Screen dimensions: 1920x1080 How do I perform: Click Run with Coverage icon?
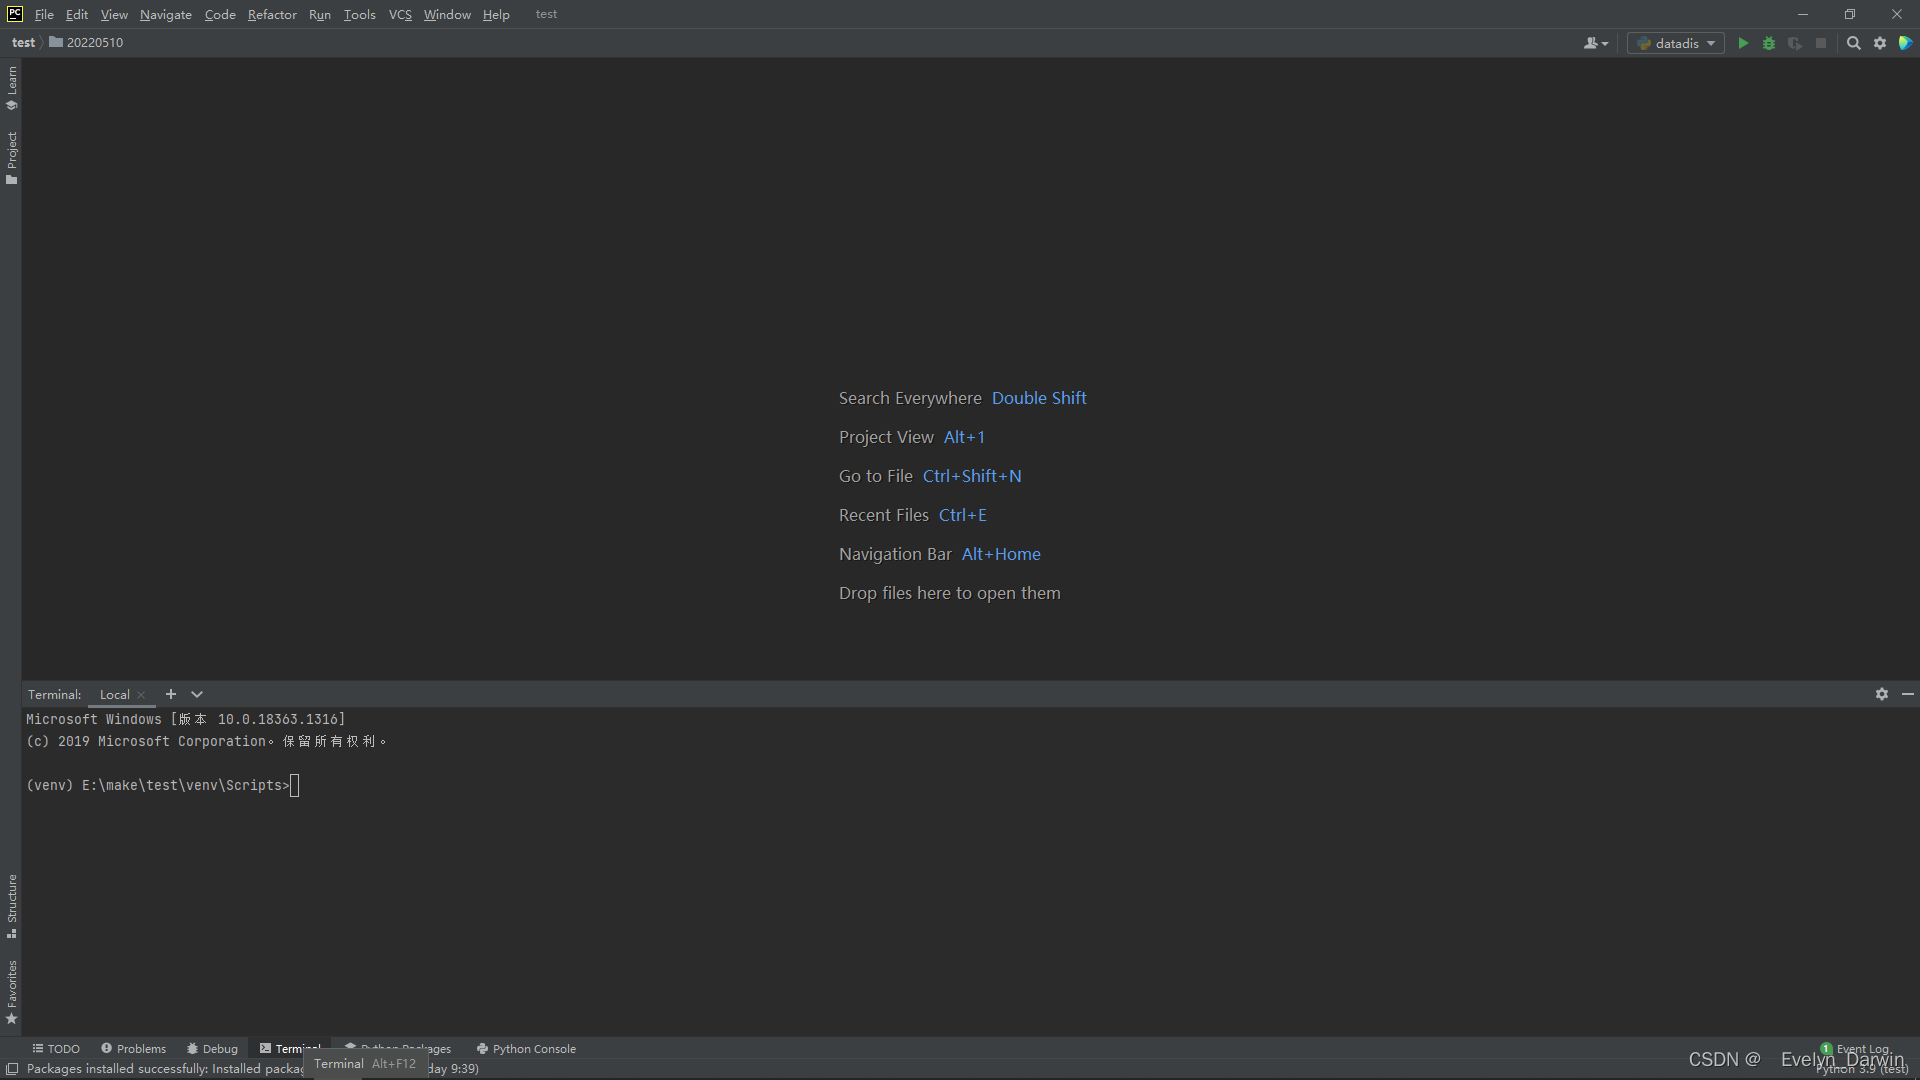coord(1795,43)
